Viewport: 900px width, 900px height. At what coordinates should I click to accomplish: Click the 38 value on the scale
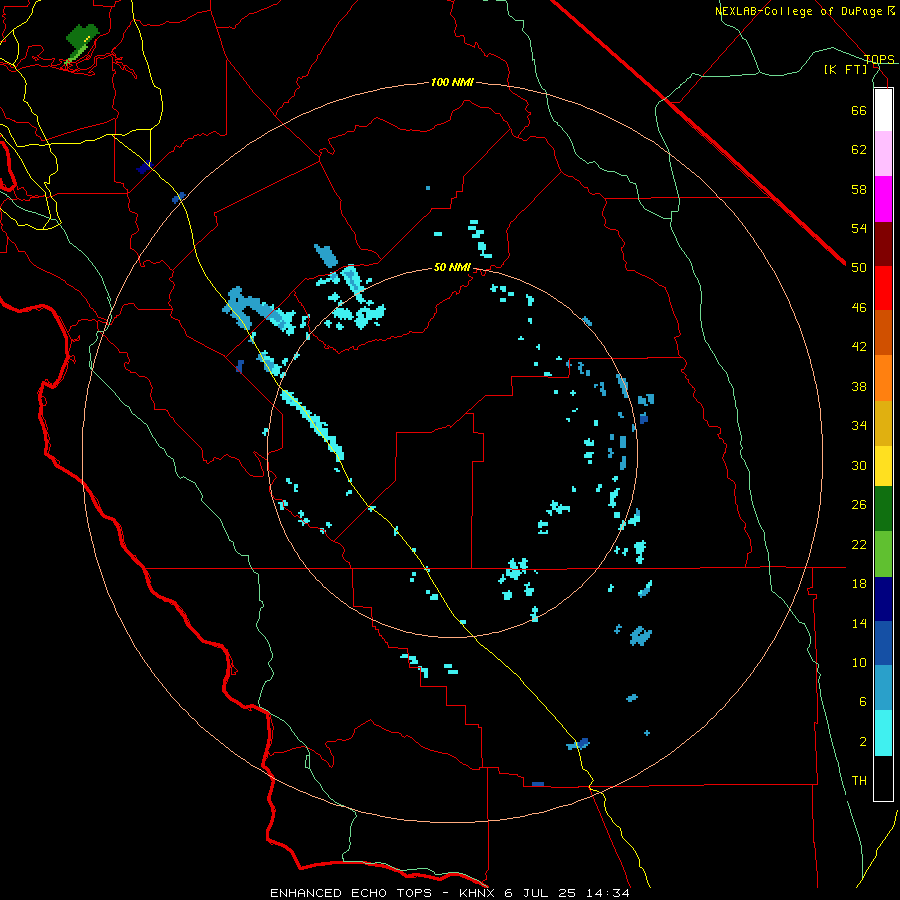(859, 386)
